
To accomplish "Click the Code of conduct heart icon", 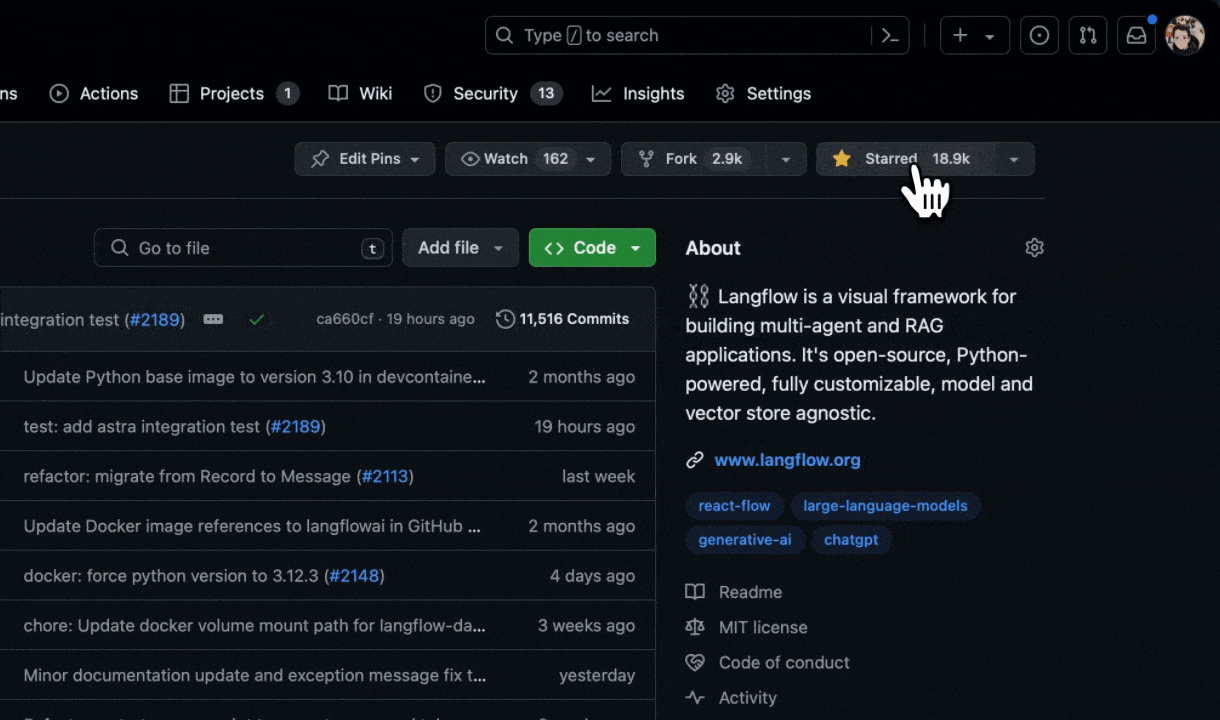I will coord(695,662).
